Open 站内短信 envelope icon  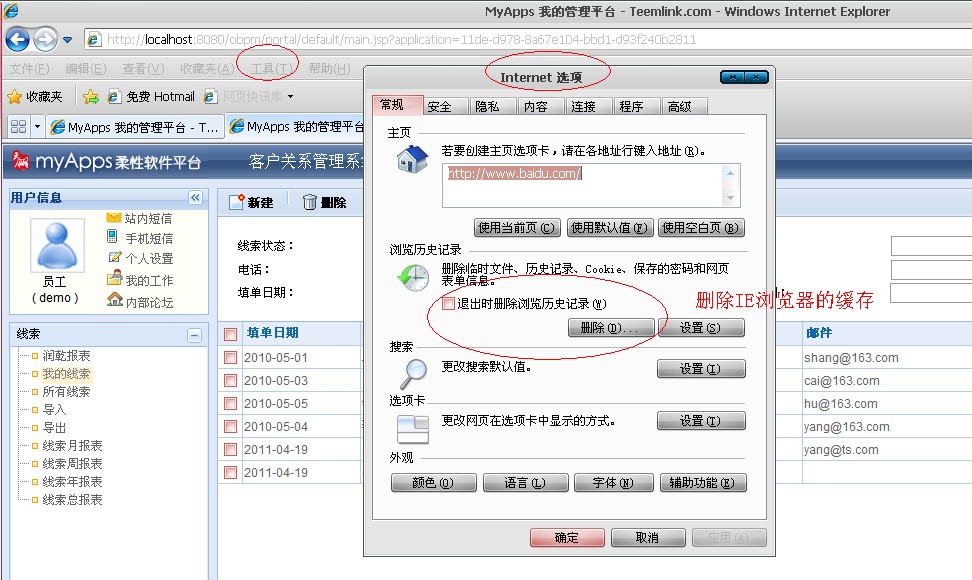pyautogui.click(x=113, y=218)
